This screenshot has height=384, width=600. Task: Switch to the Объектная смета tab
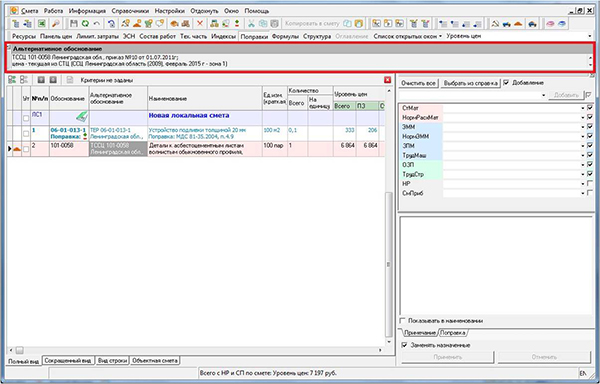click(x=155, y=361)
